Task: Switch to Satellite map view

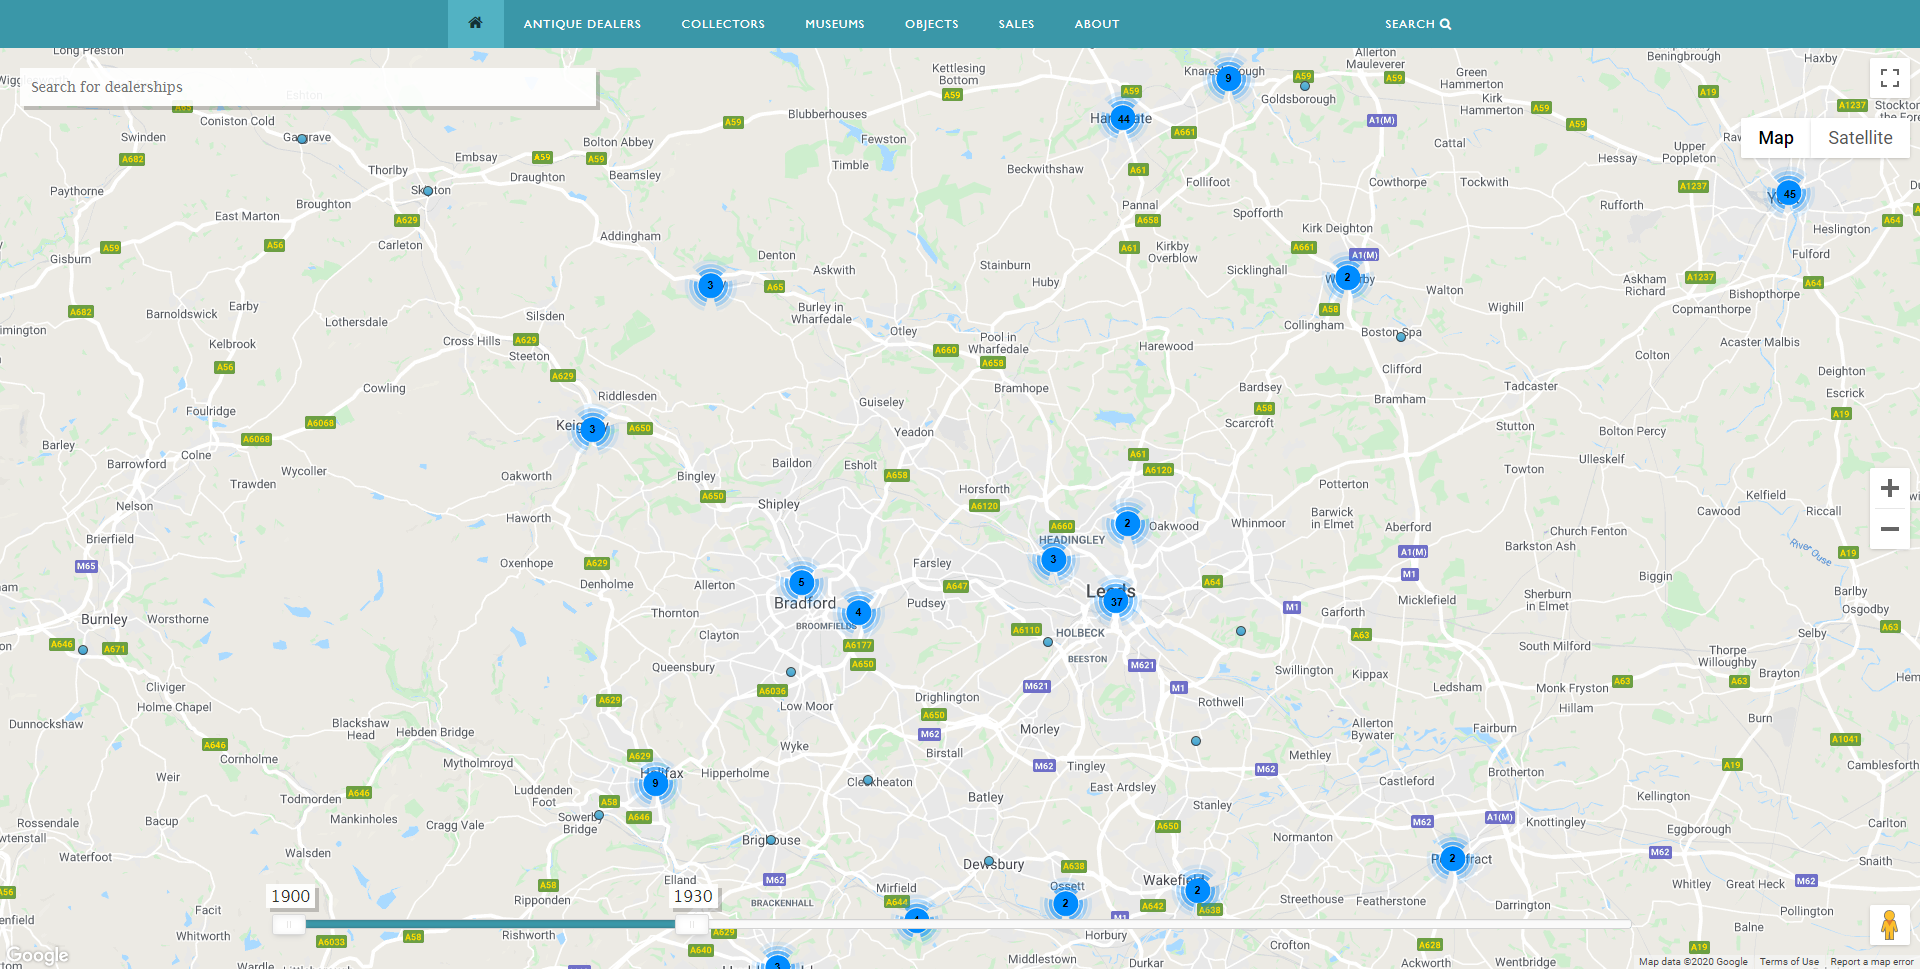Action: tap(1859, 138)
